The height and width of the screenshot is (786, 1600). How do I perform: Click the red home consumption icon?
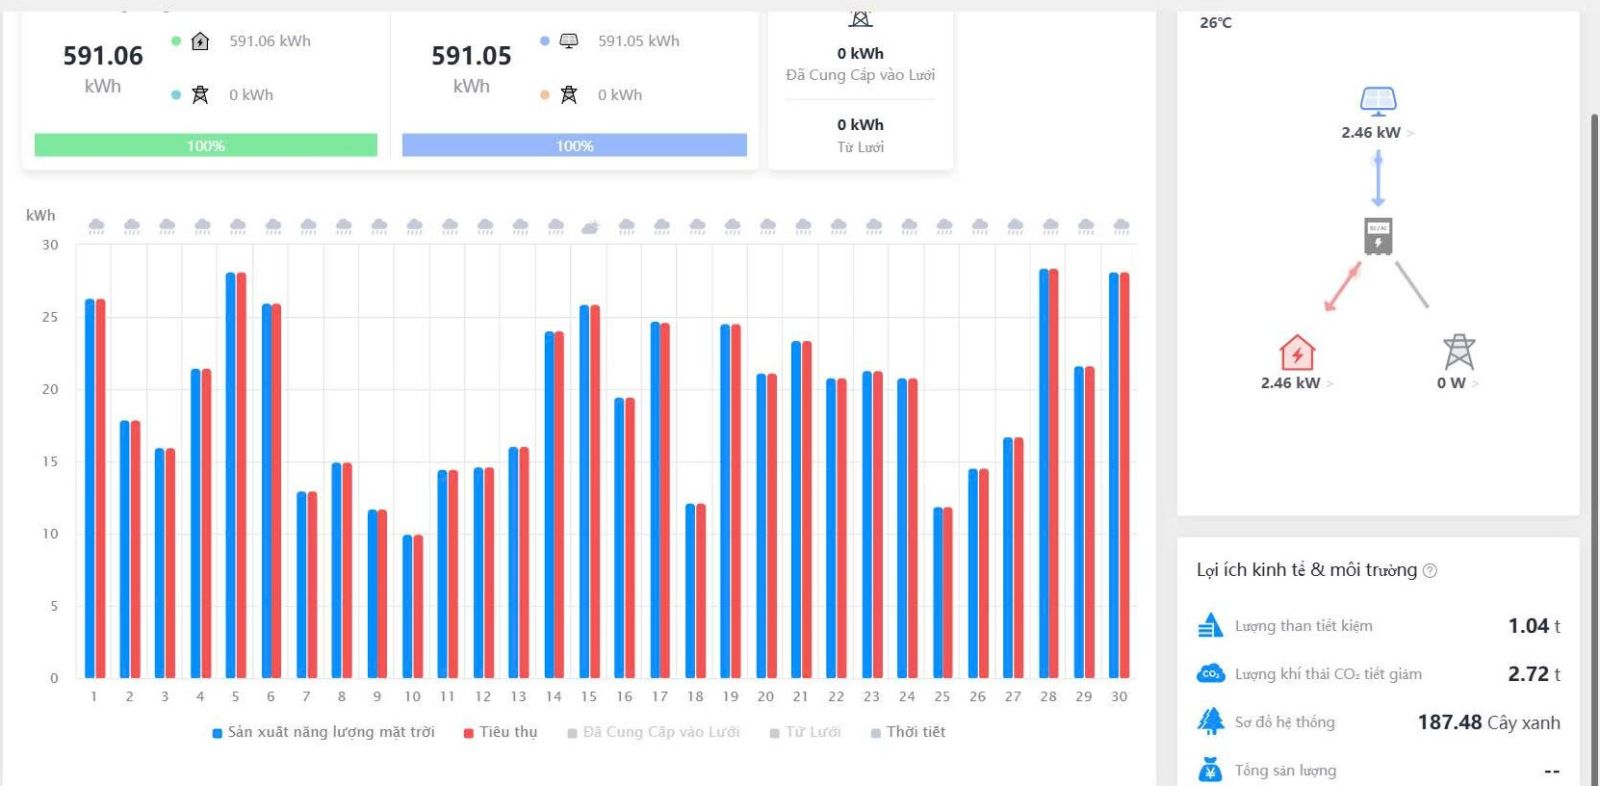(1297, 353)
